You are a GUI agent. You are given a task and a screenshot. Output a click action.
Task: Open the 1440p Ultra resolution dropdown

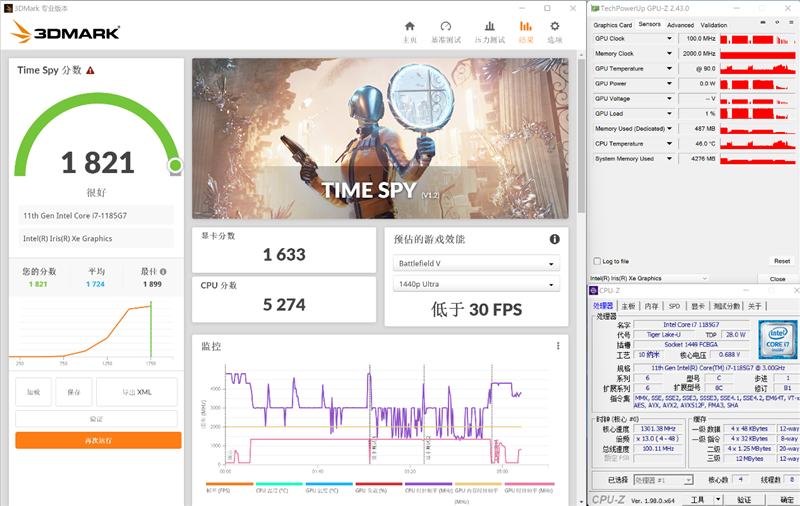click(x=476, y=284)
